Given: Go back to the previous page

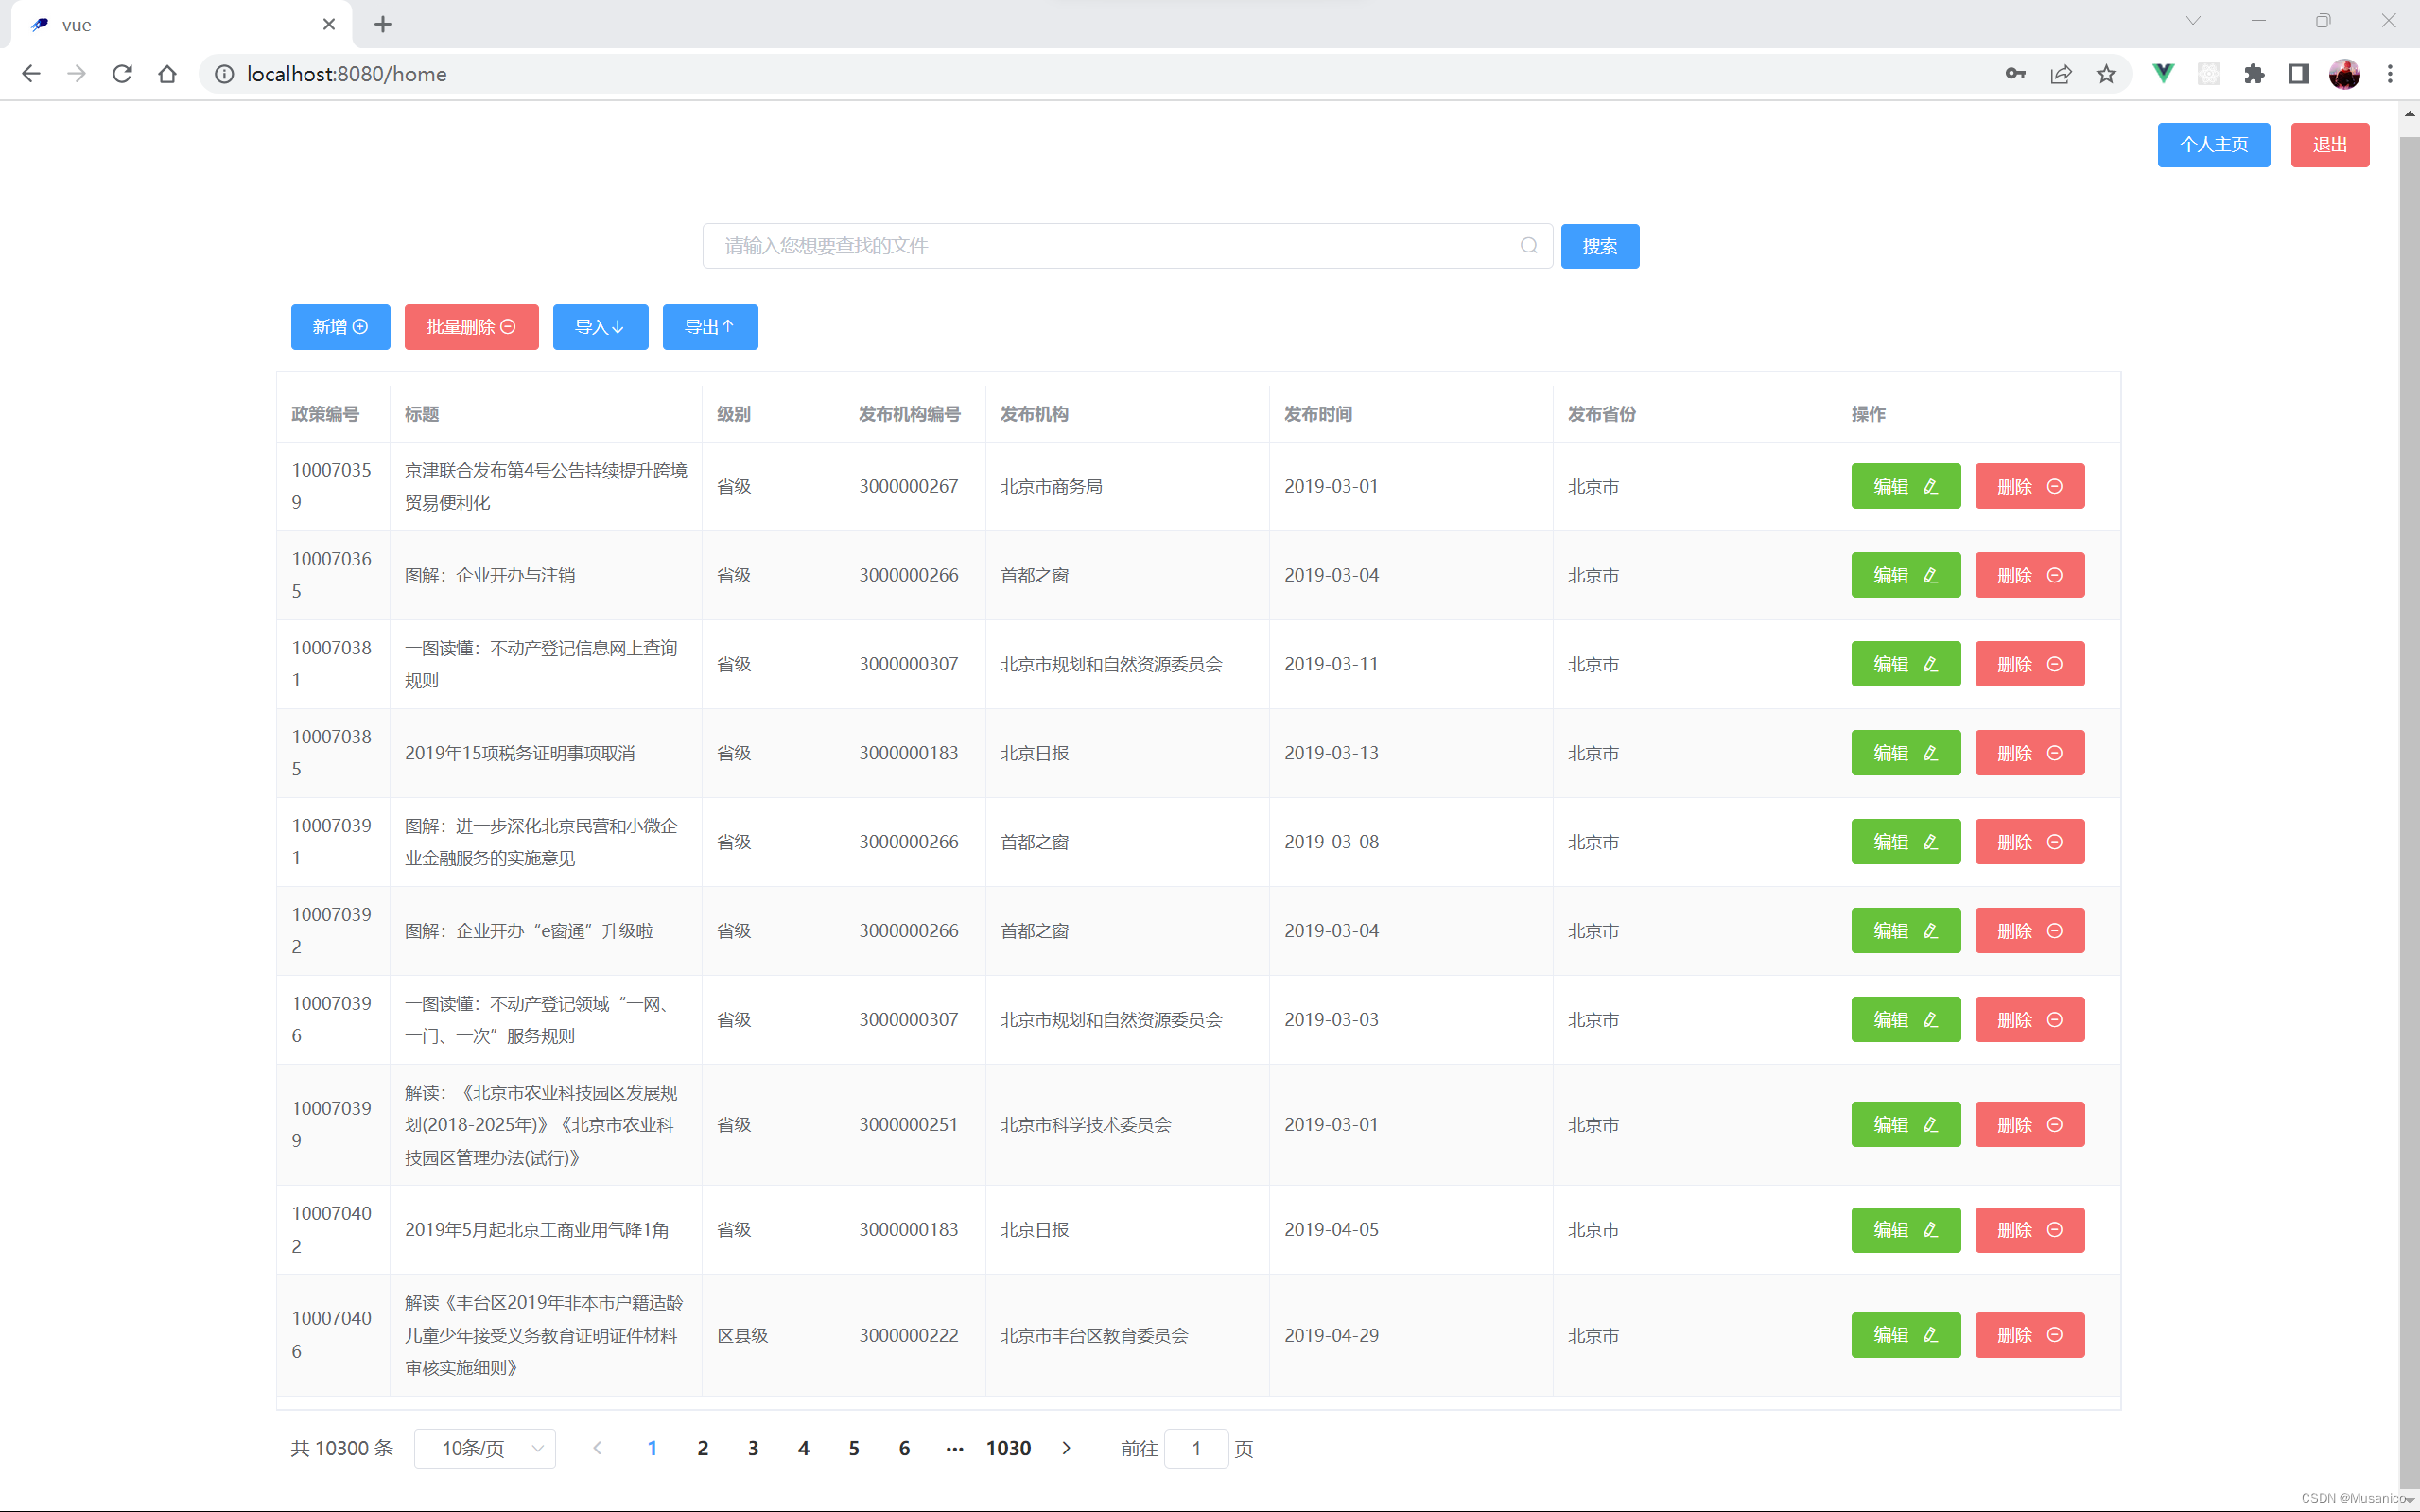Looking at the screenshot, I should point(31,74).
